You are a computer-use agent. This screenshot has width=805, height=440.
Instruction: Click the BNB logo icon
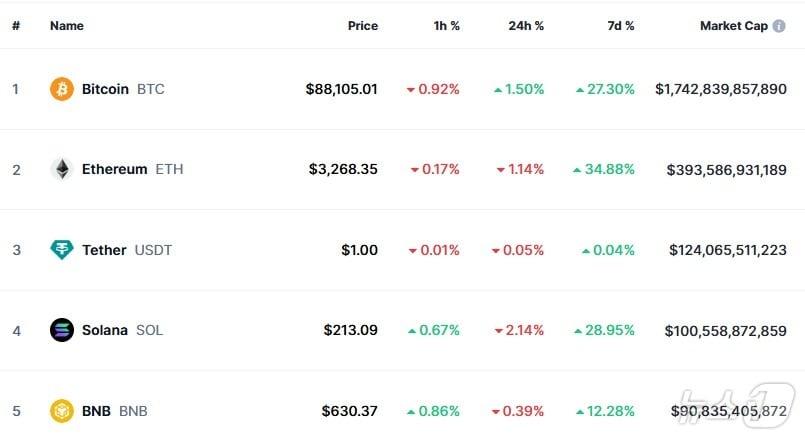point(62,410)
